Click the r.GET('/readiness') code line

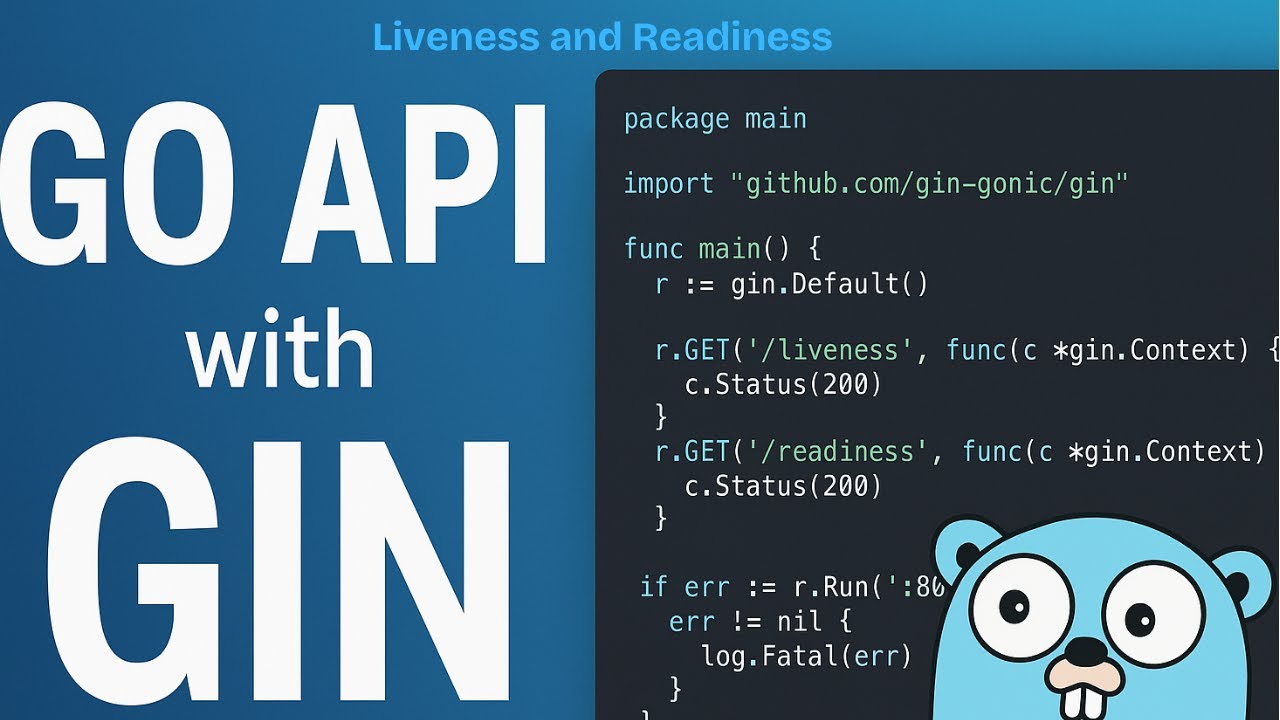[961, 452]
